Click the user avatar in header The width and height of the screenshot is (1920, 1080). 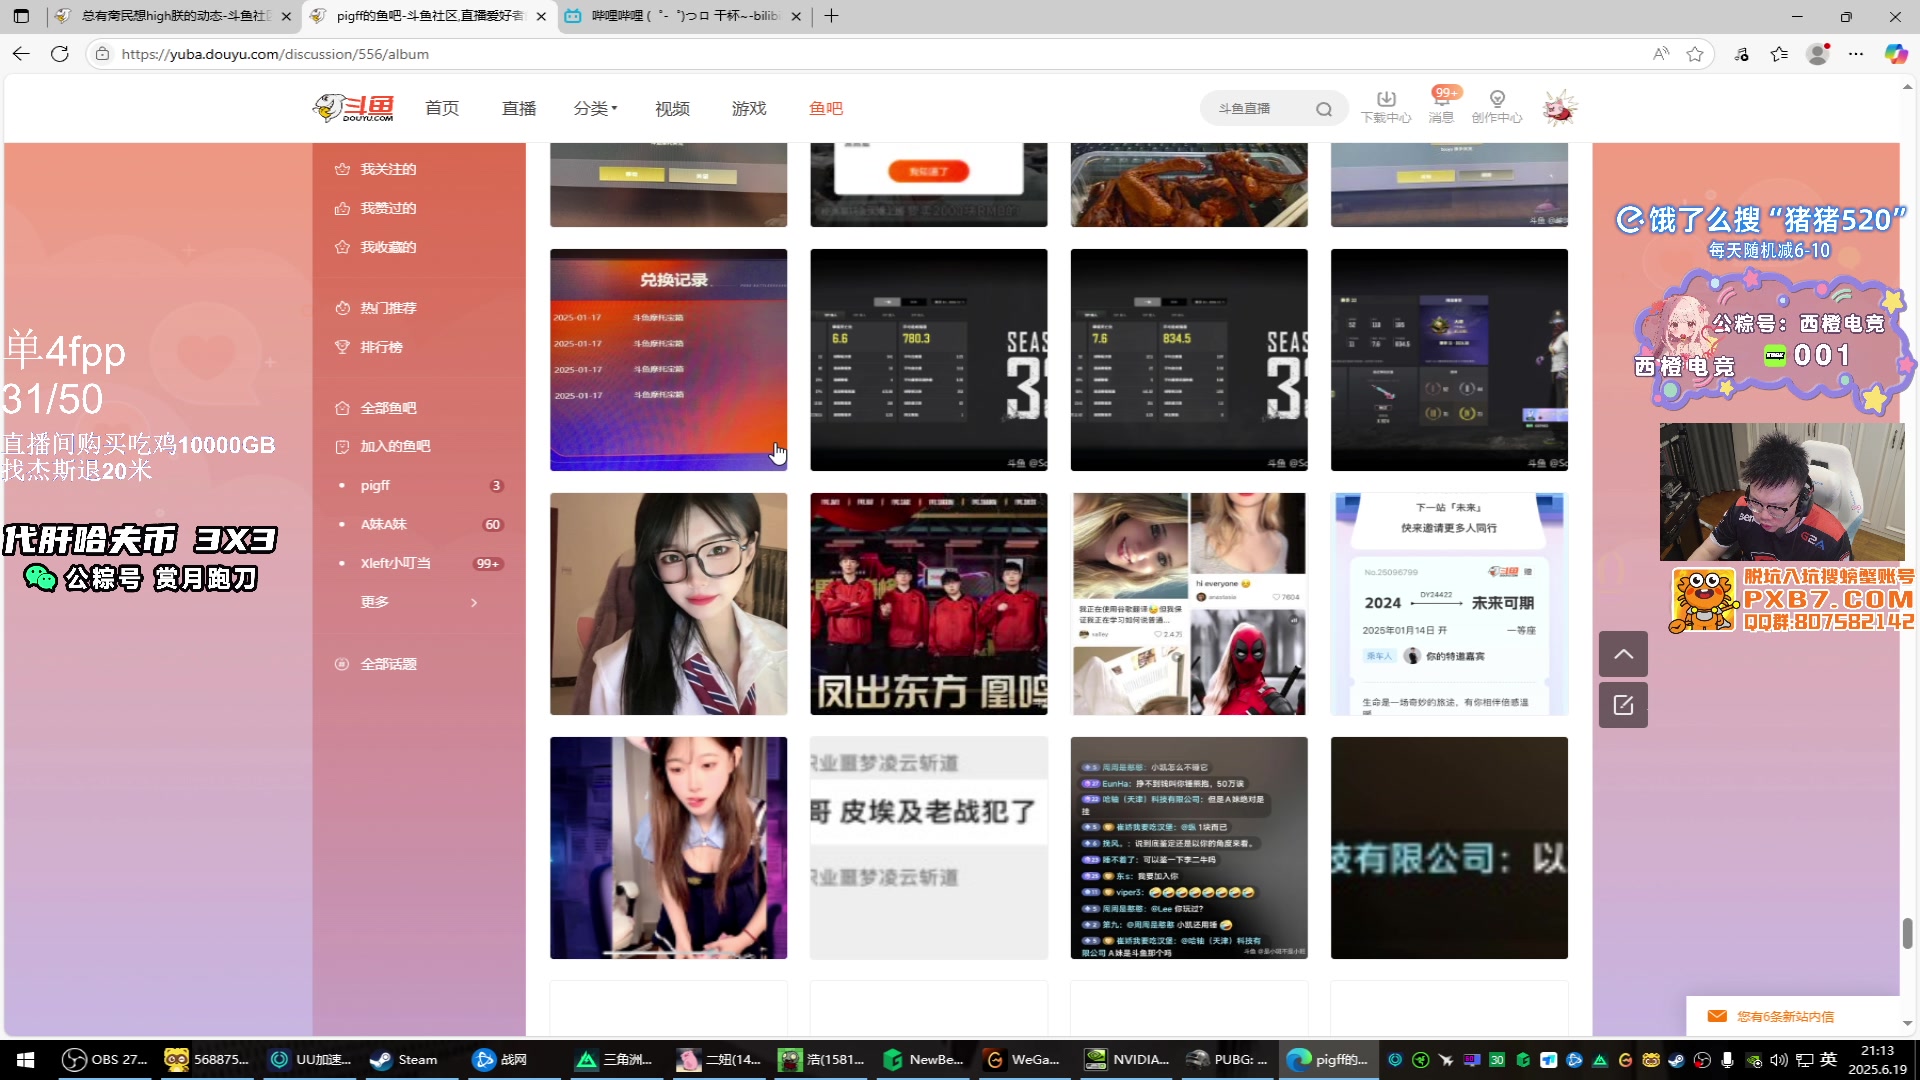(x=1558, y=107)
